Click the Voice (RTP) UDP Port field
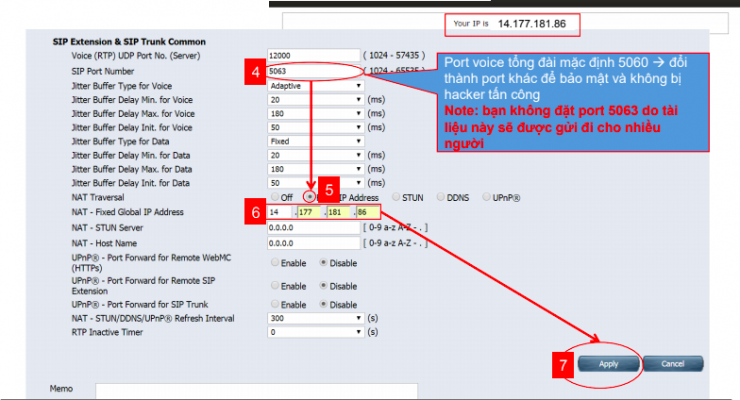 click(x=314, y=56)
